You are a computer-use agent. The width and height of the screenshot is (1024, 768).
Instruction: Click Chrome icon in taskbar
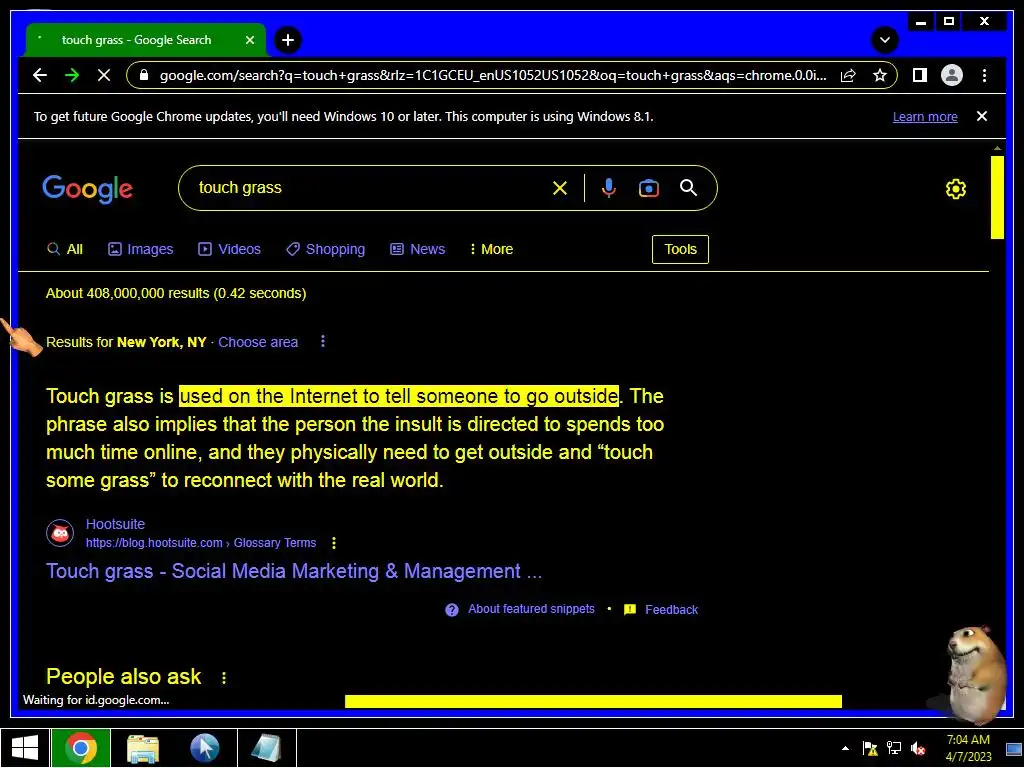click(x=81, y=748)
